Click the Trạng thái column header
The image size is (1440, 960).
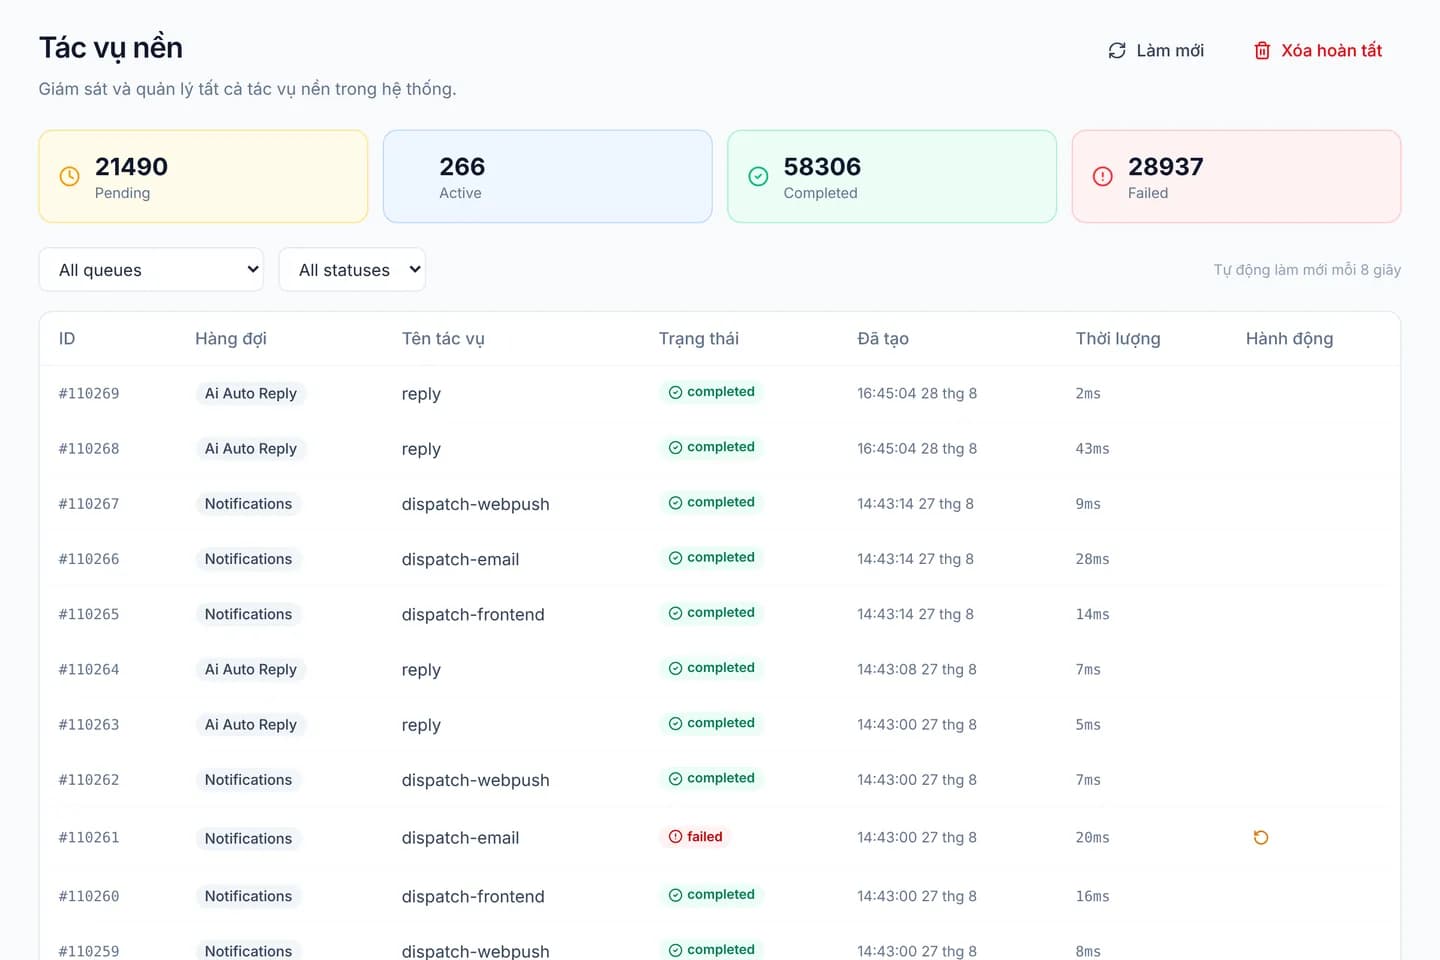pyautogui.click(x=699, y=339)
